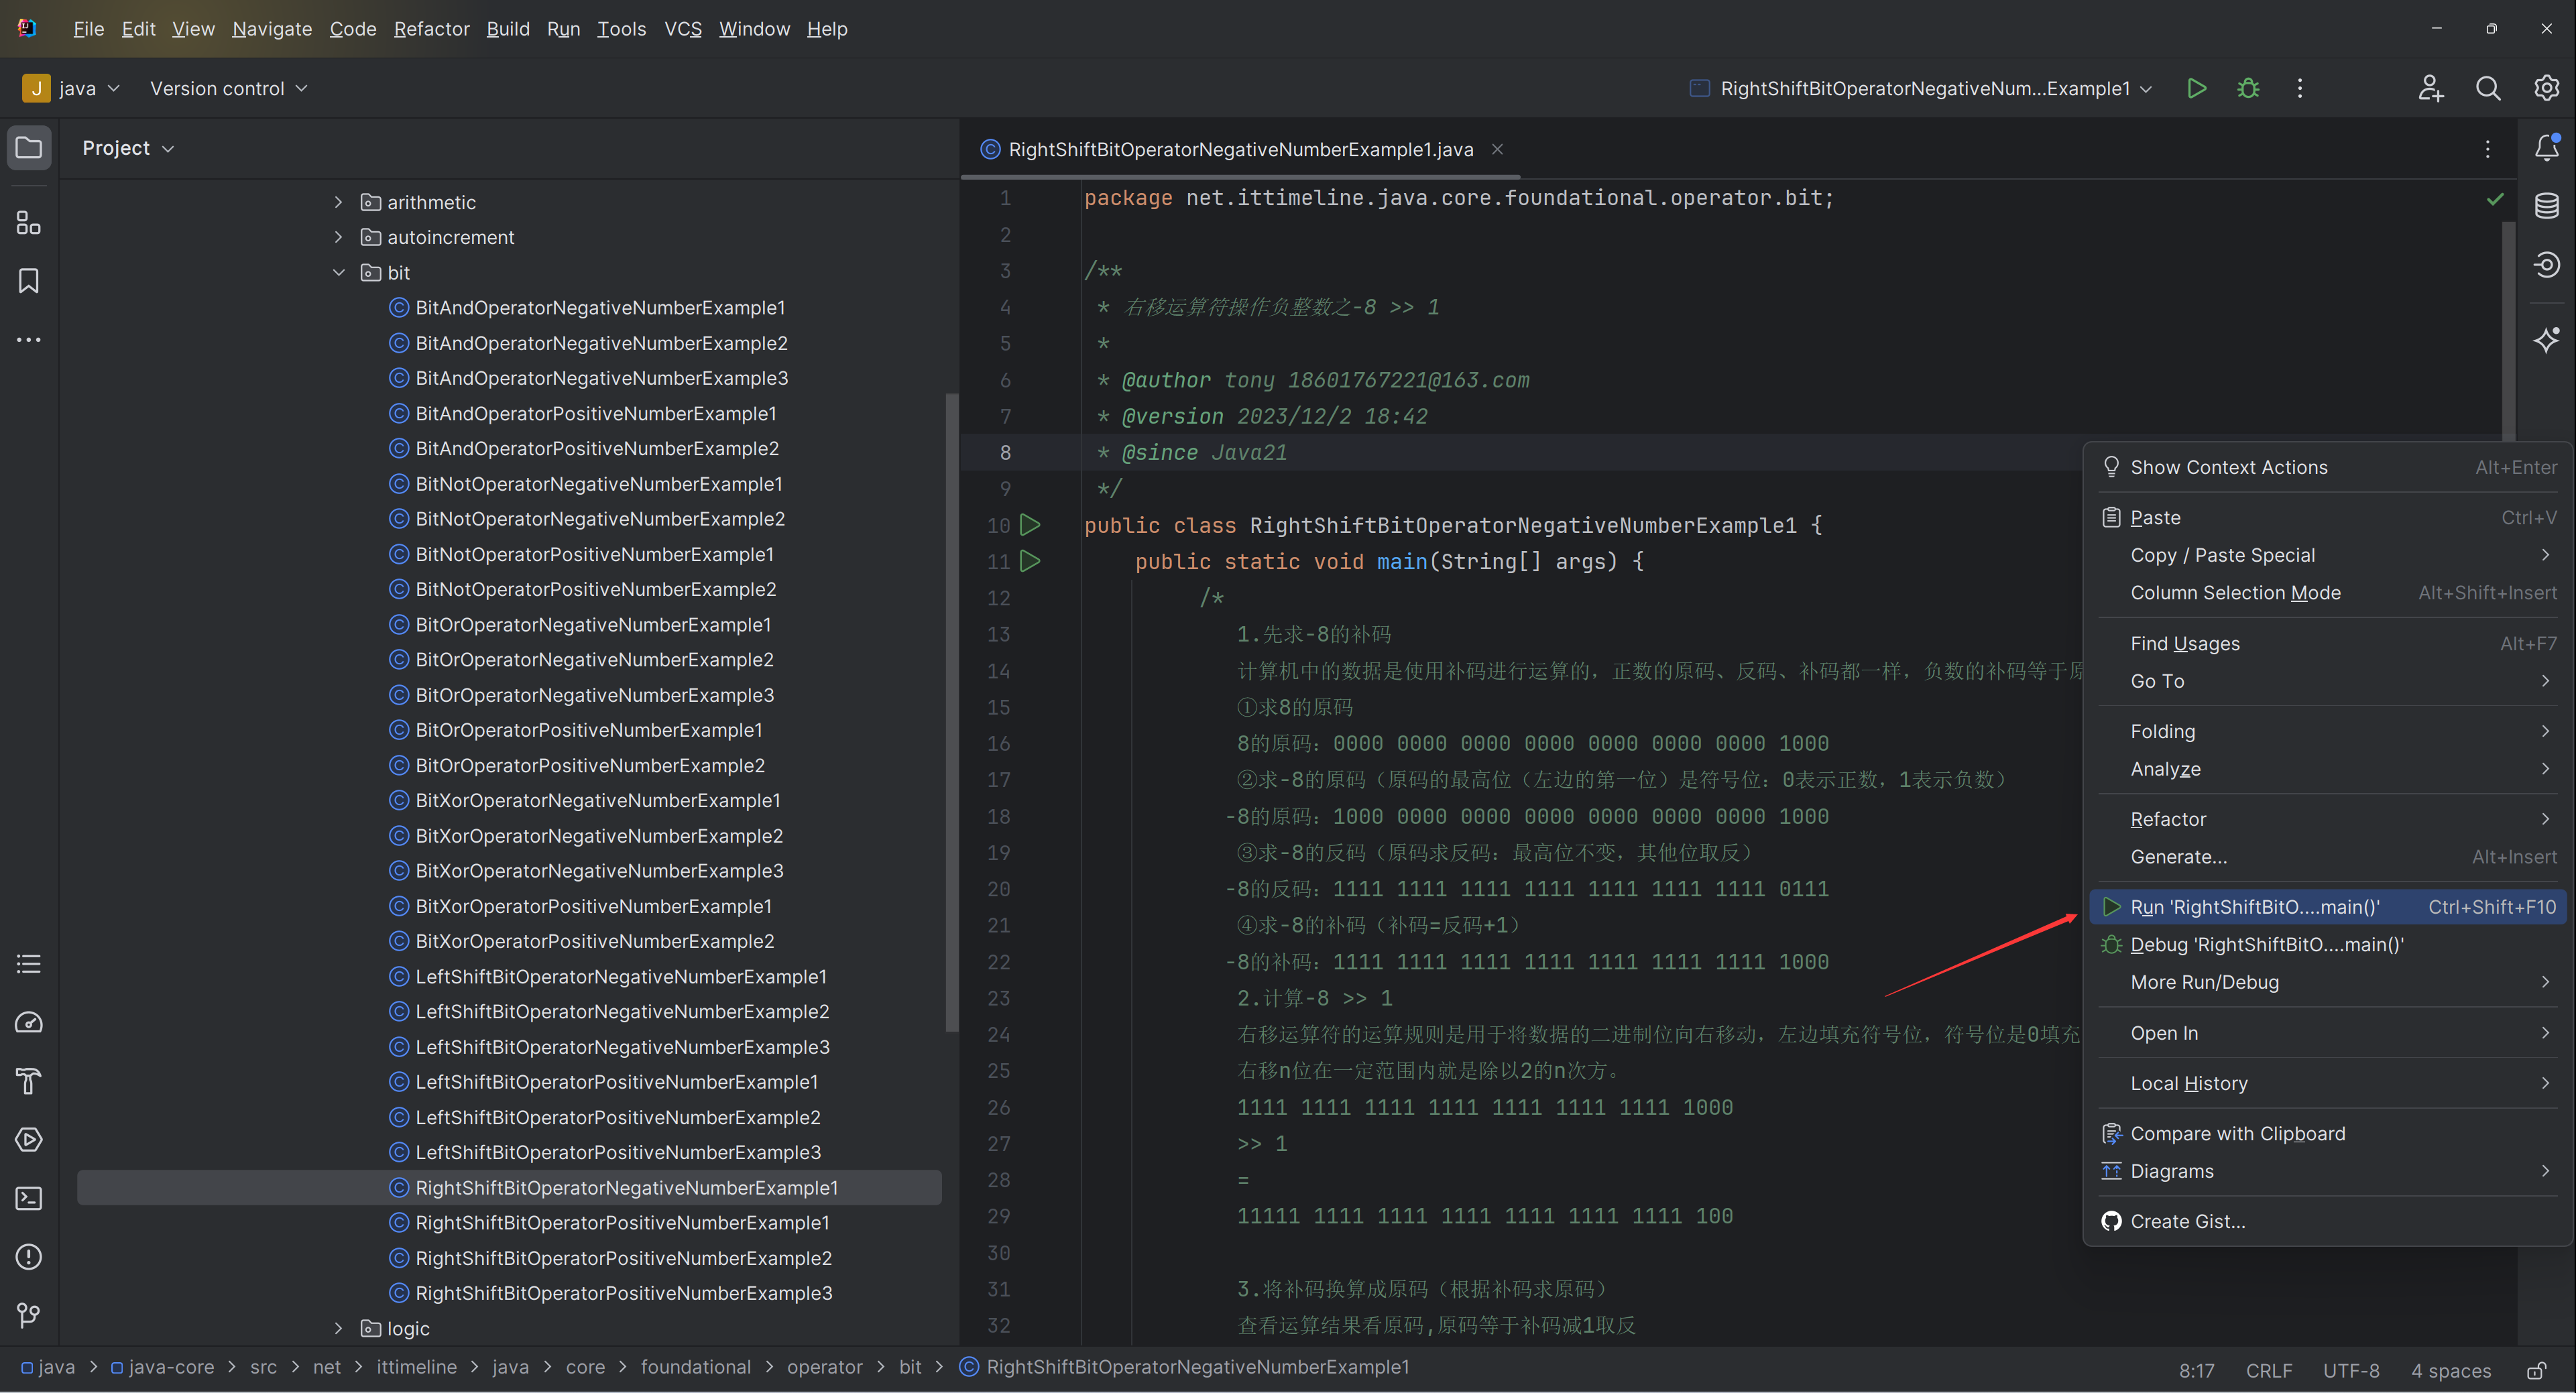Screen dimensions: 2576x1393
Task: Choose Compare with Clipboard in context menu
Action: (2328, 1133)
